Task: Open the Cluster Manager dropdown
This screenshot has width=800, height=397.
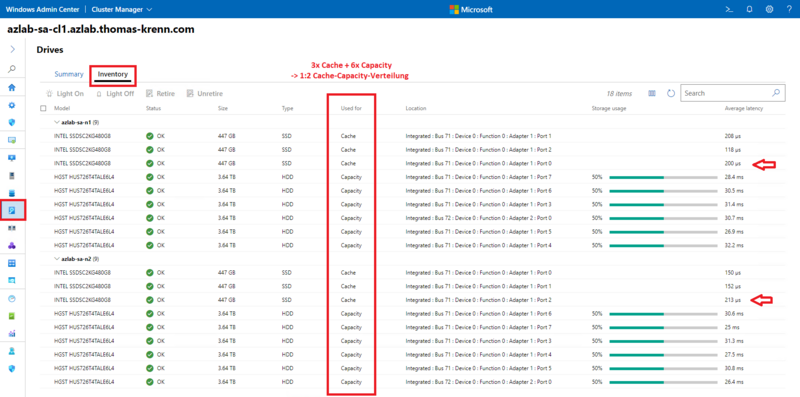Action: [121, 9]
